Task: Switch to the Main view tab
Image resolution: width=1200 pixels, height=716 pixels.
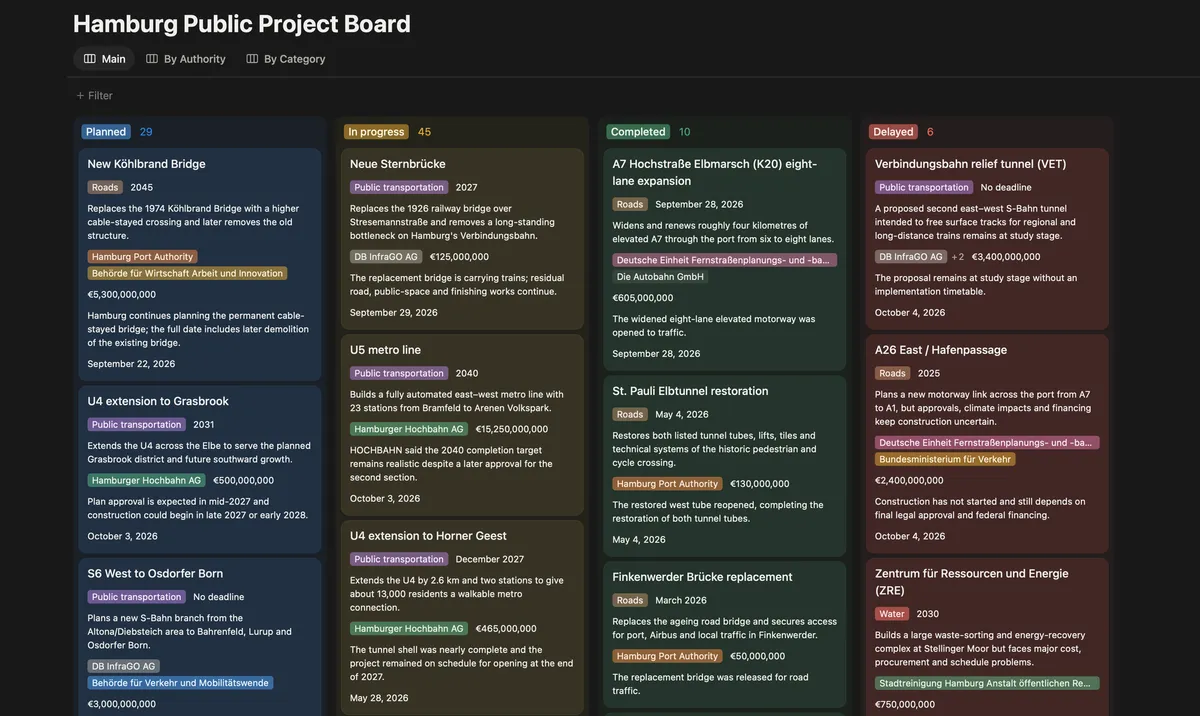Action: coord(104,59)
